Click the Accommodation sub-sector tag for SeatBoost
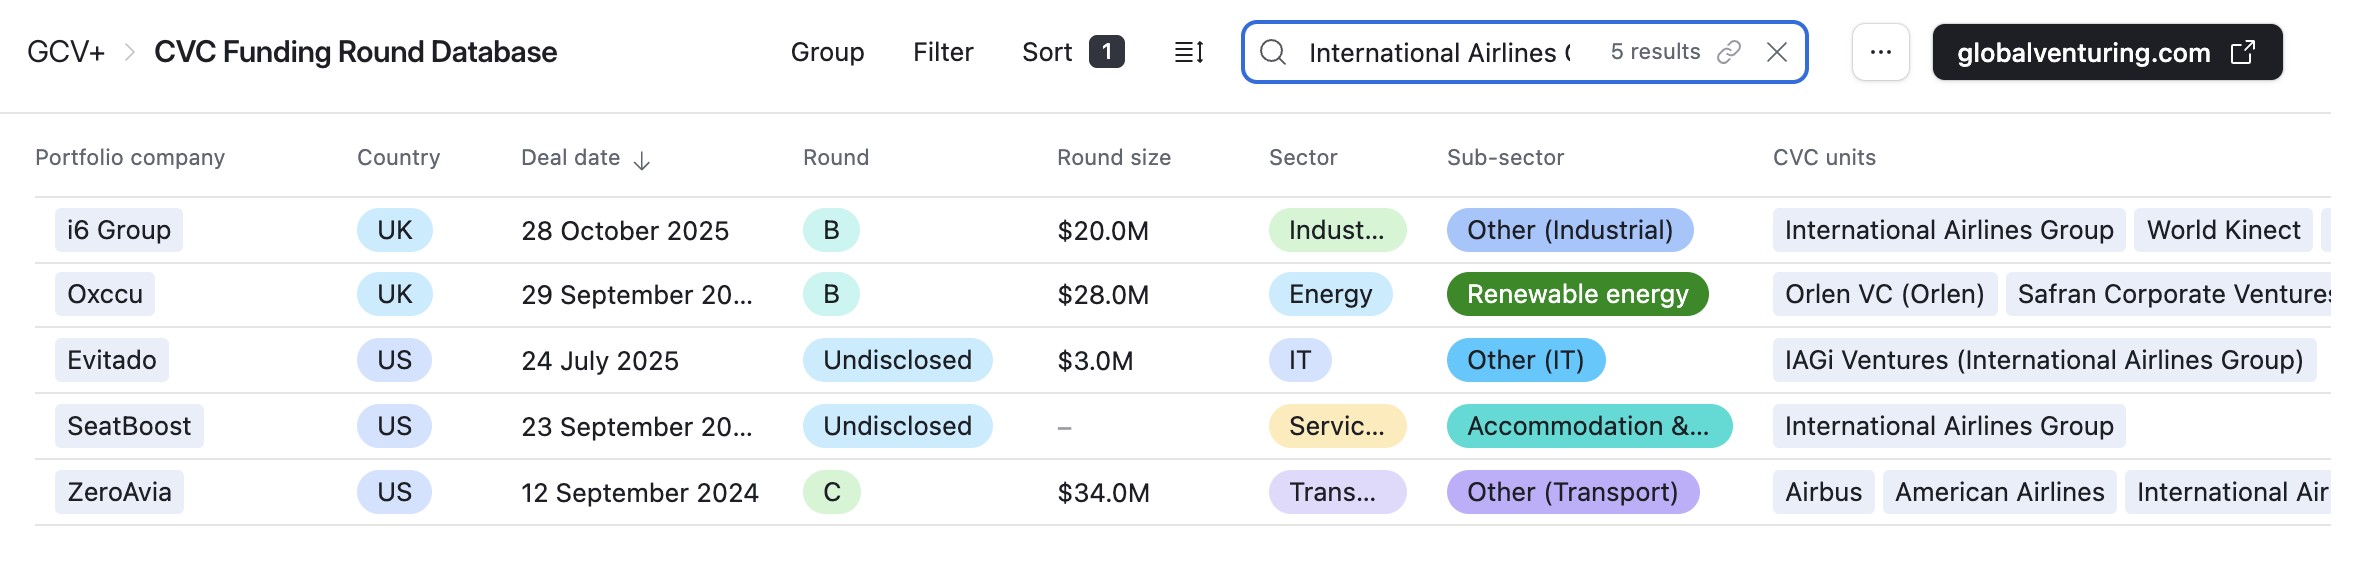The width and height of the screenshot is (2366, 566). [1588, 426]
